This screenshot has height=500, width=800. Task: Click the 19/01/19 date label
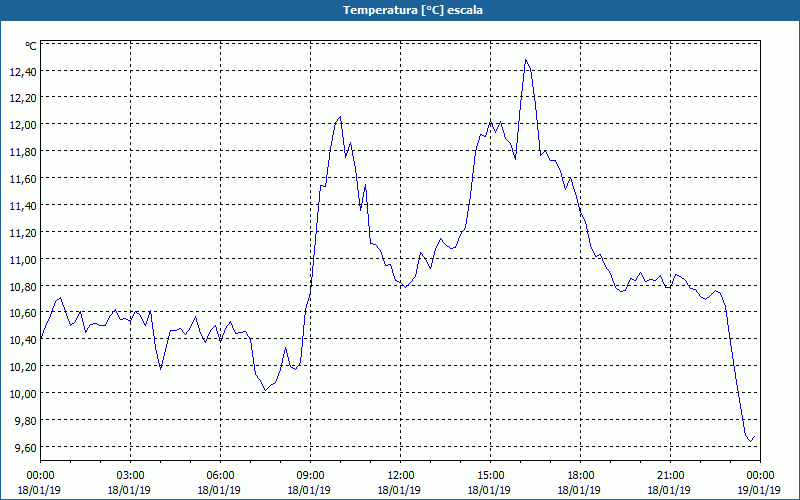759,490
